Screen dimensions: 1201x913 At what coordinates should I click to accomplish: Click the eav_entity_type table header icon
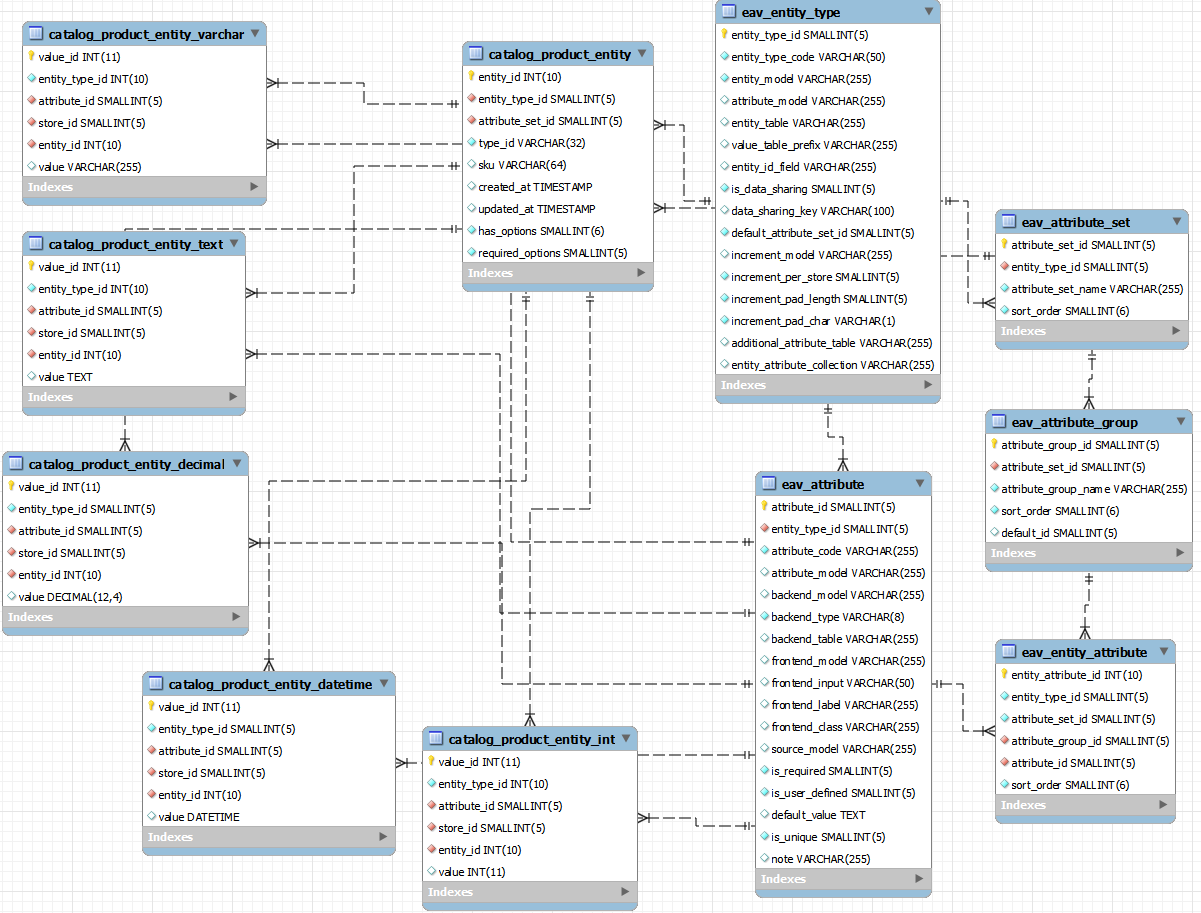pos(729,12)
